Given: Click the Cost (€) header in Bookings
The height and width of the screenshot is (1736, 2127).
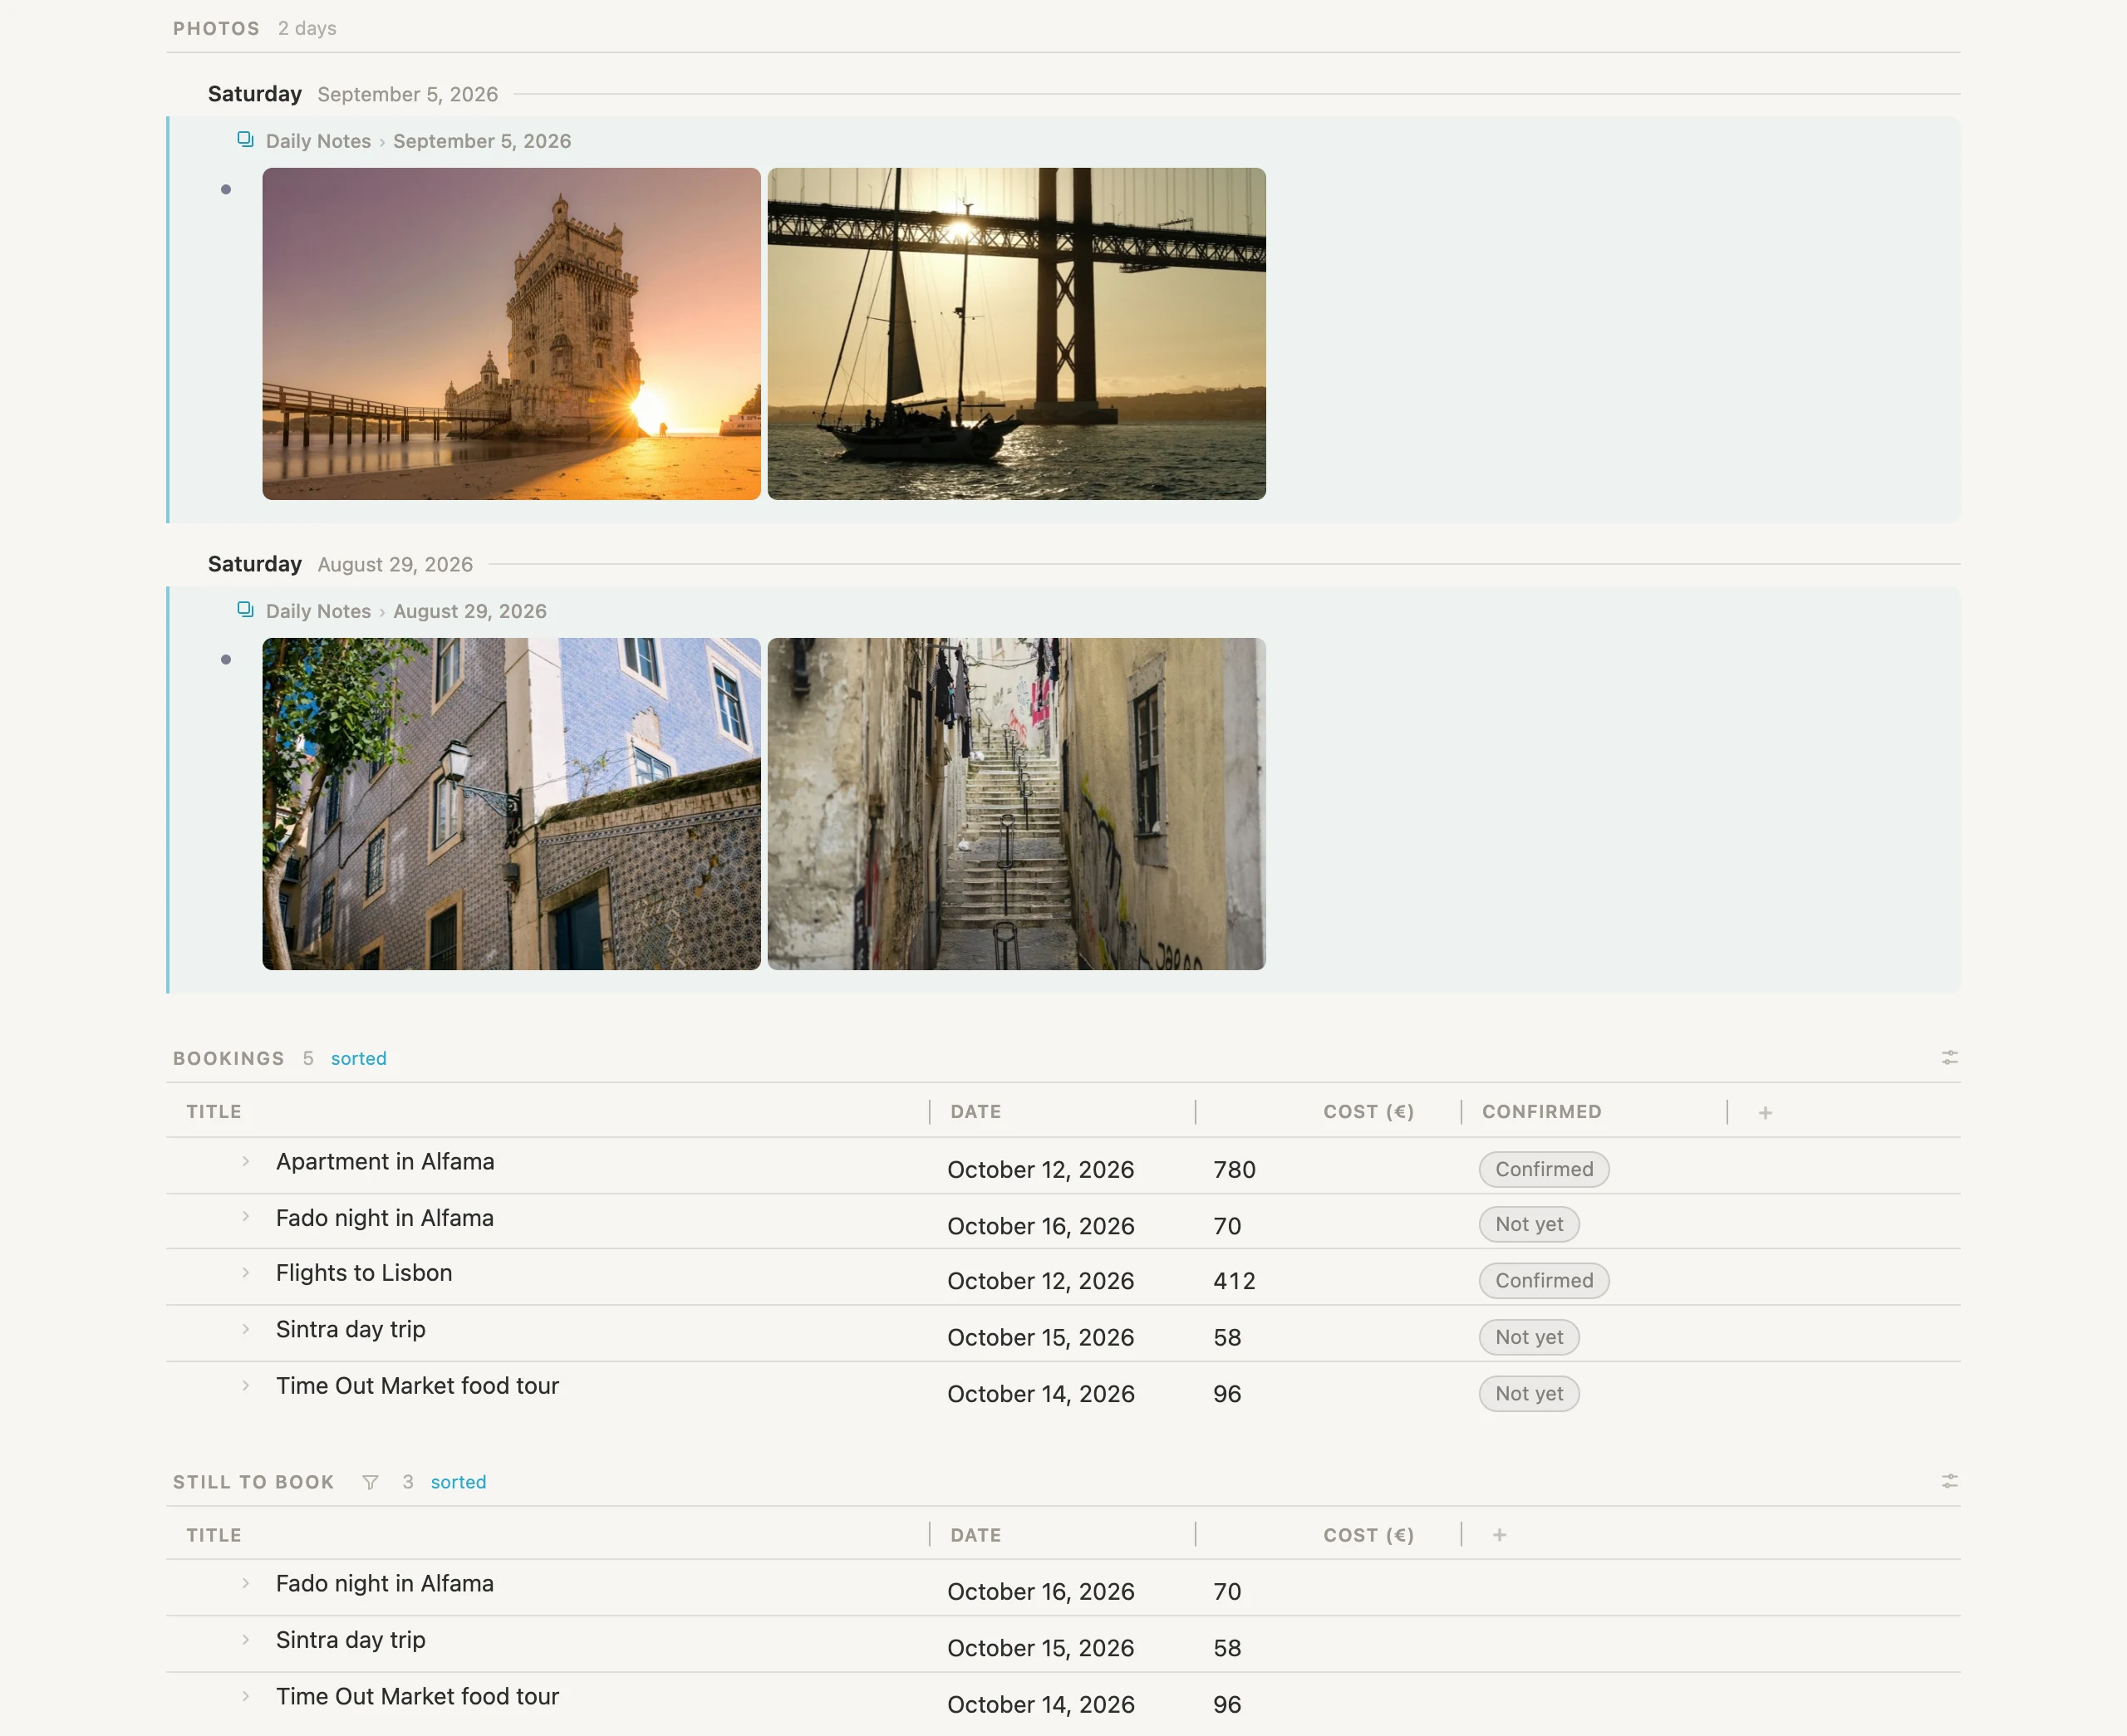Looking at the screenshot, I should tap(1368, 1112).
